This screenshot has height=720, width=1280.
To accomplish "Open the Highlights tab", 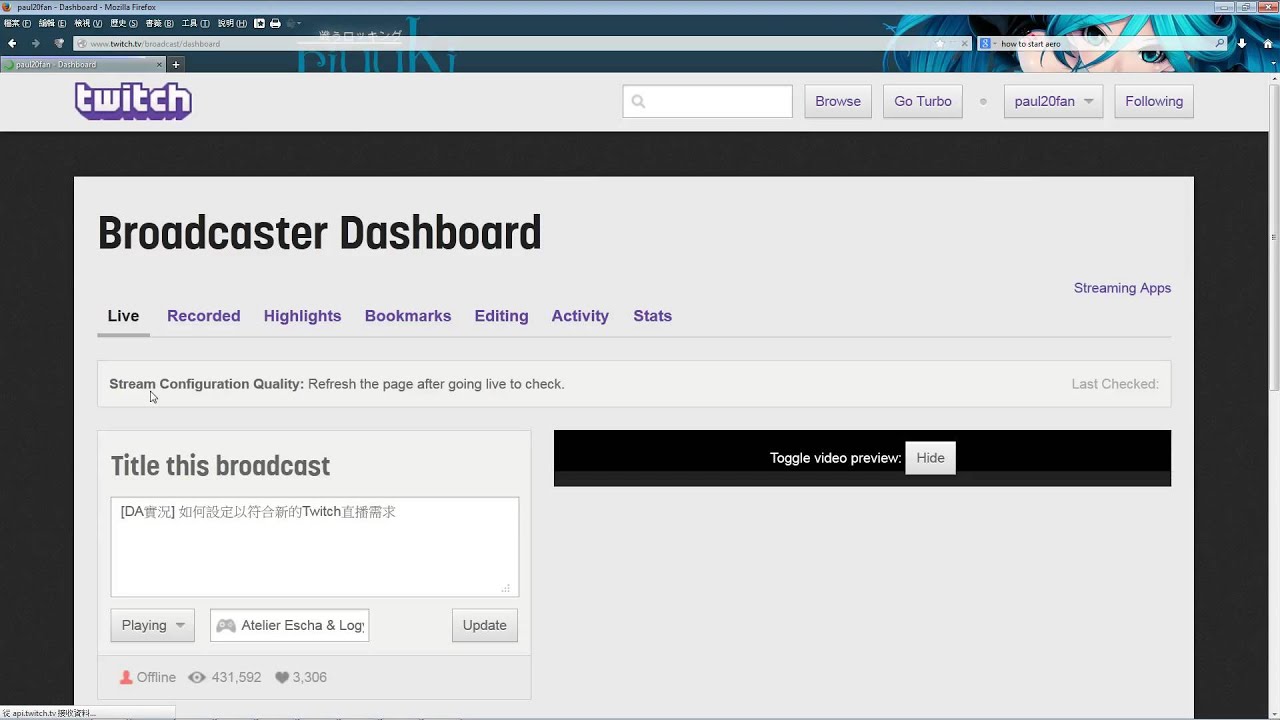I will pyautogui.click(x=302, y=316).
